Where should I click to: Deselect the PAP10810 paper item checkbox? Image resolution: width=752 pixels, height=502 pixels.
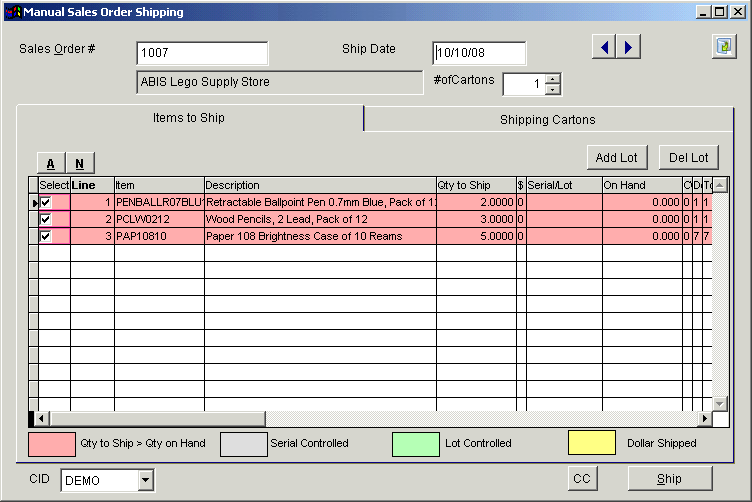pyautogui.click(x=46, y=236)
